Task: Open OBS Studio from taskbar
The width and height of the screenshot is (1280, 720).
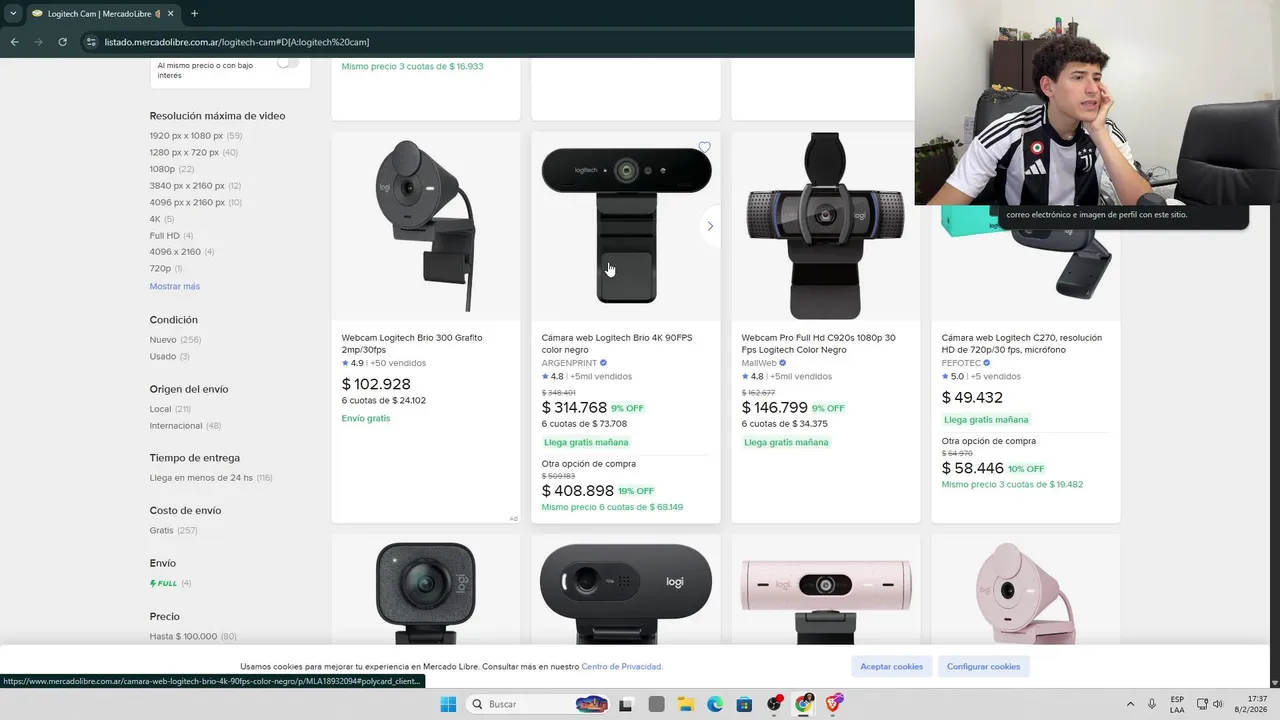Action: (774, 704)
